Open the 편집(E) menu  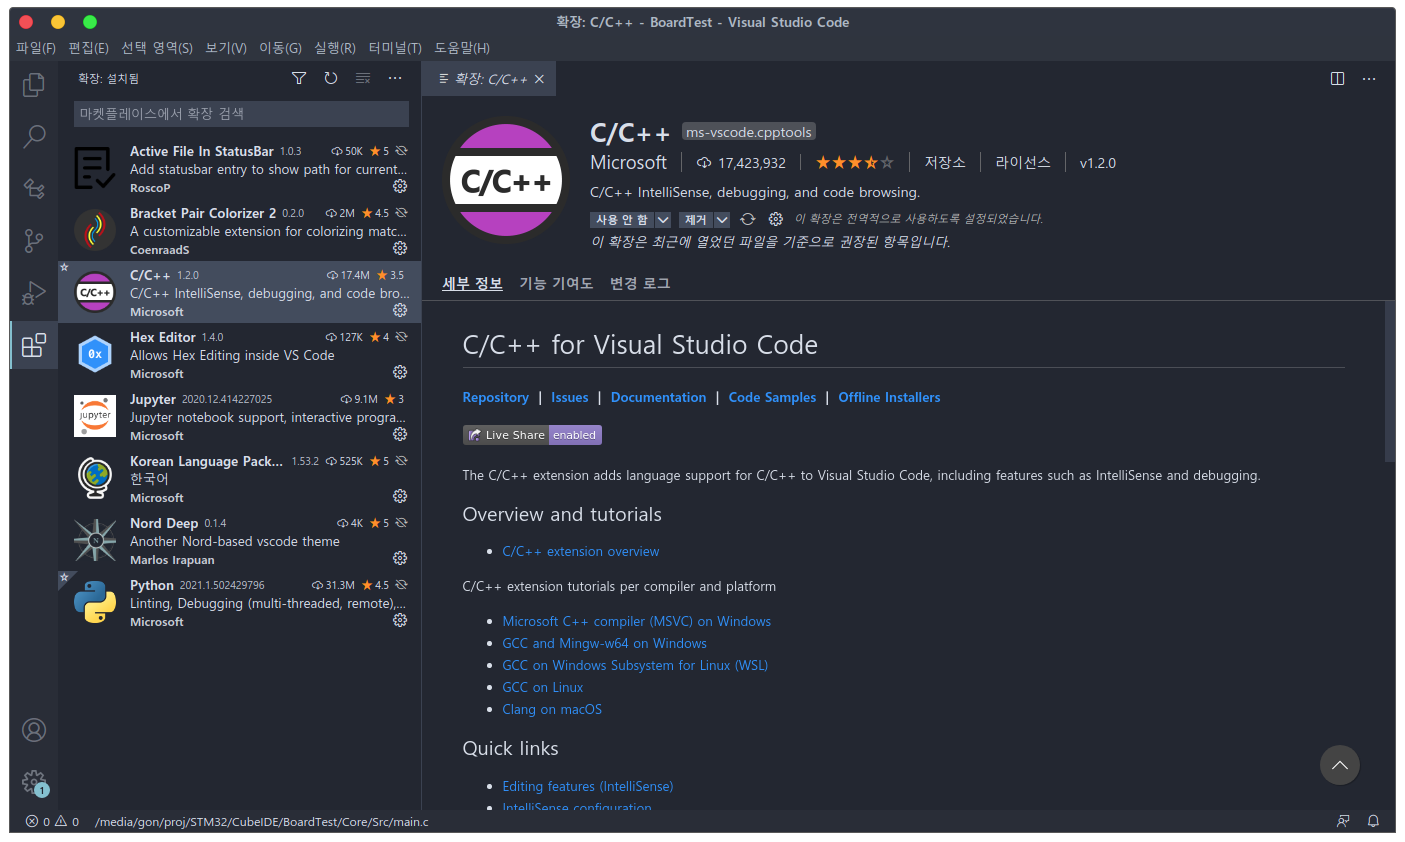(88, 48)
